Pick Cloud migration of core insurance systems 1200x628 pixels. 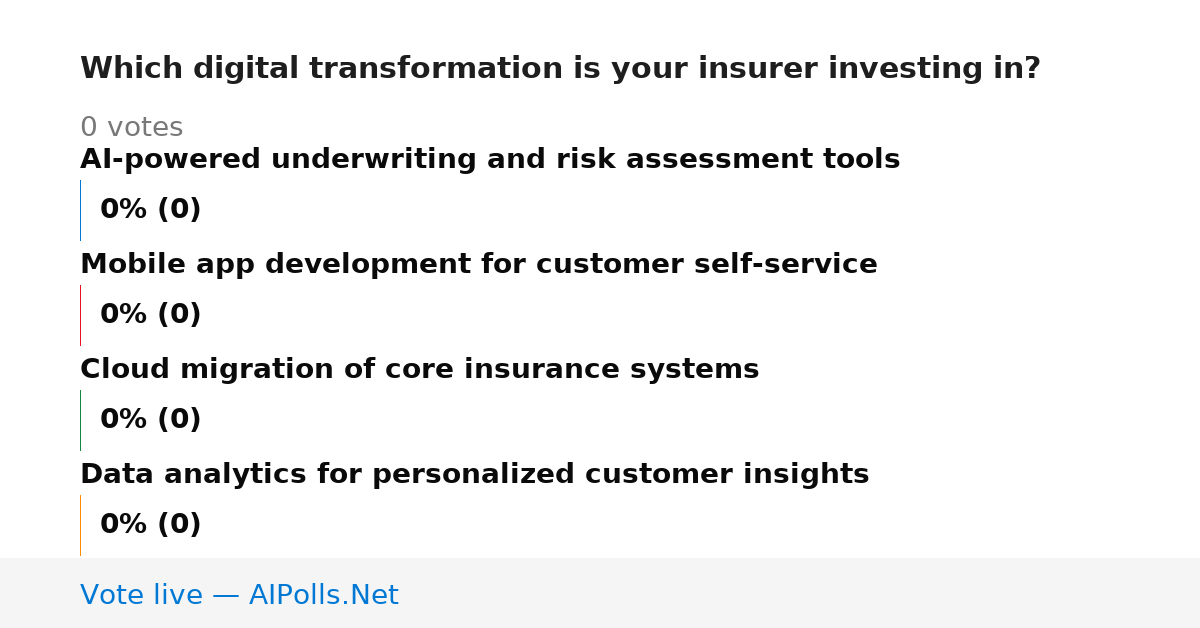pyautogui.click(x=420, y=370)
